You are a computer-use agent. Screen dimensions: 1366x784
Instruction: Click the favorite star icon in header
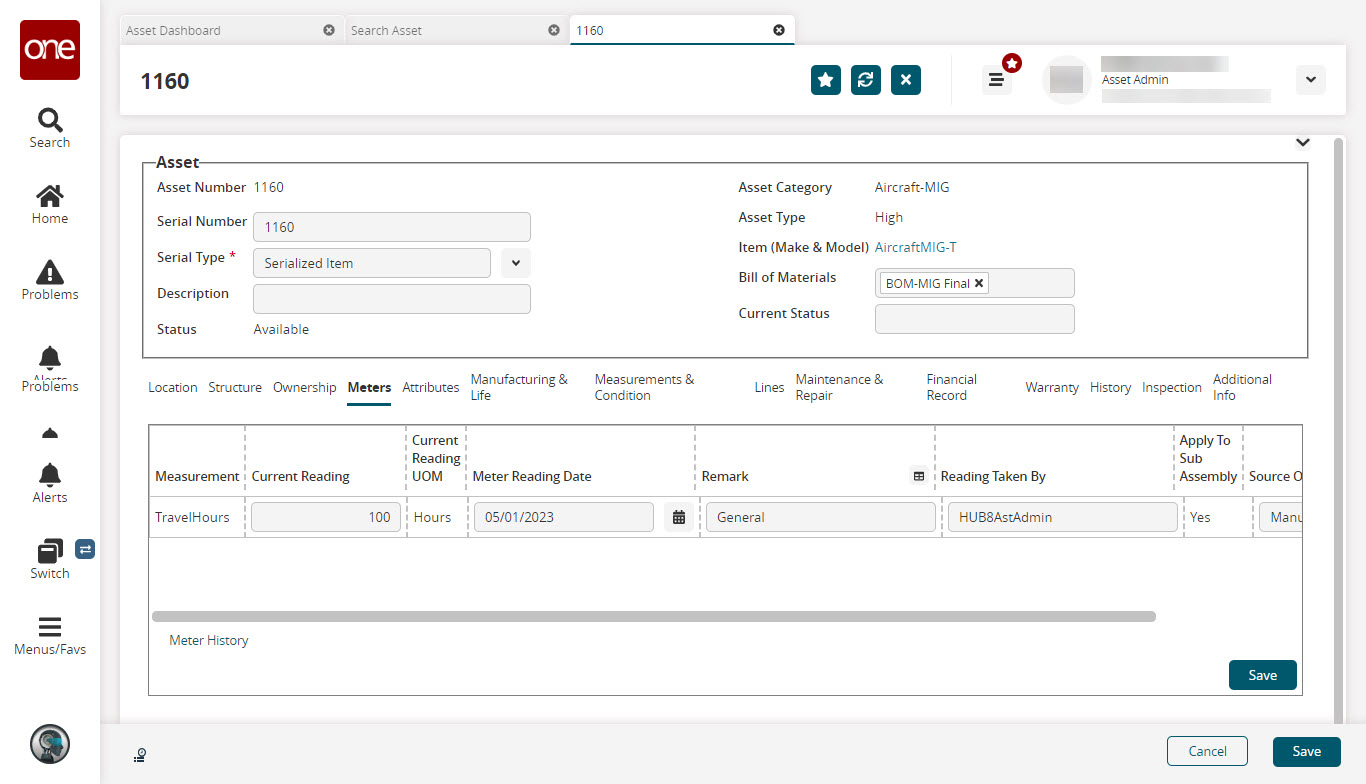825,80
